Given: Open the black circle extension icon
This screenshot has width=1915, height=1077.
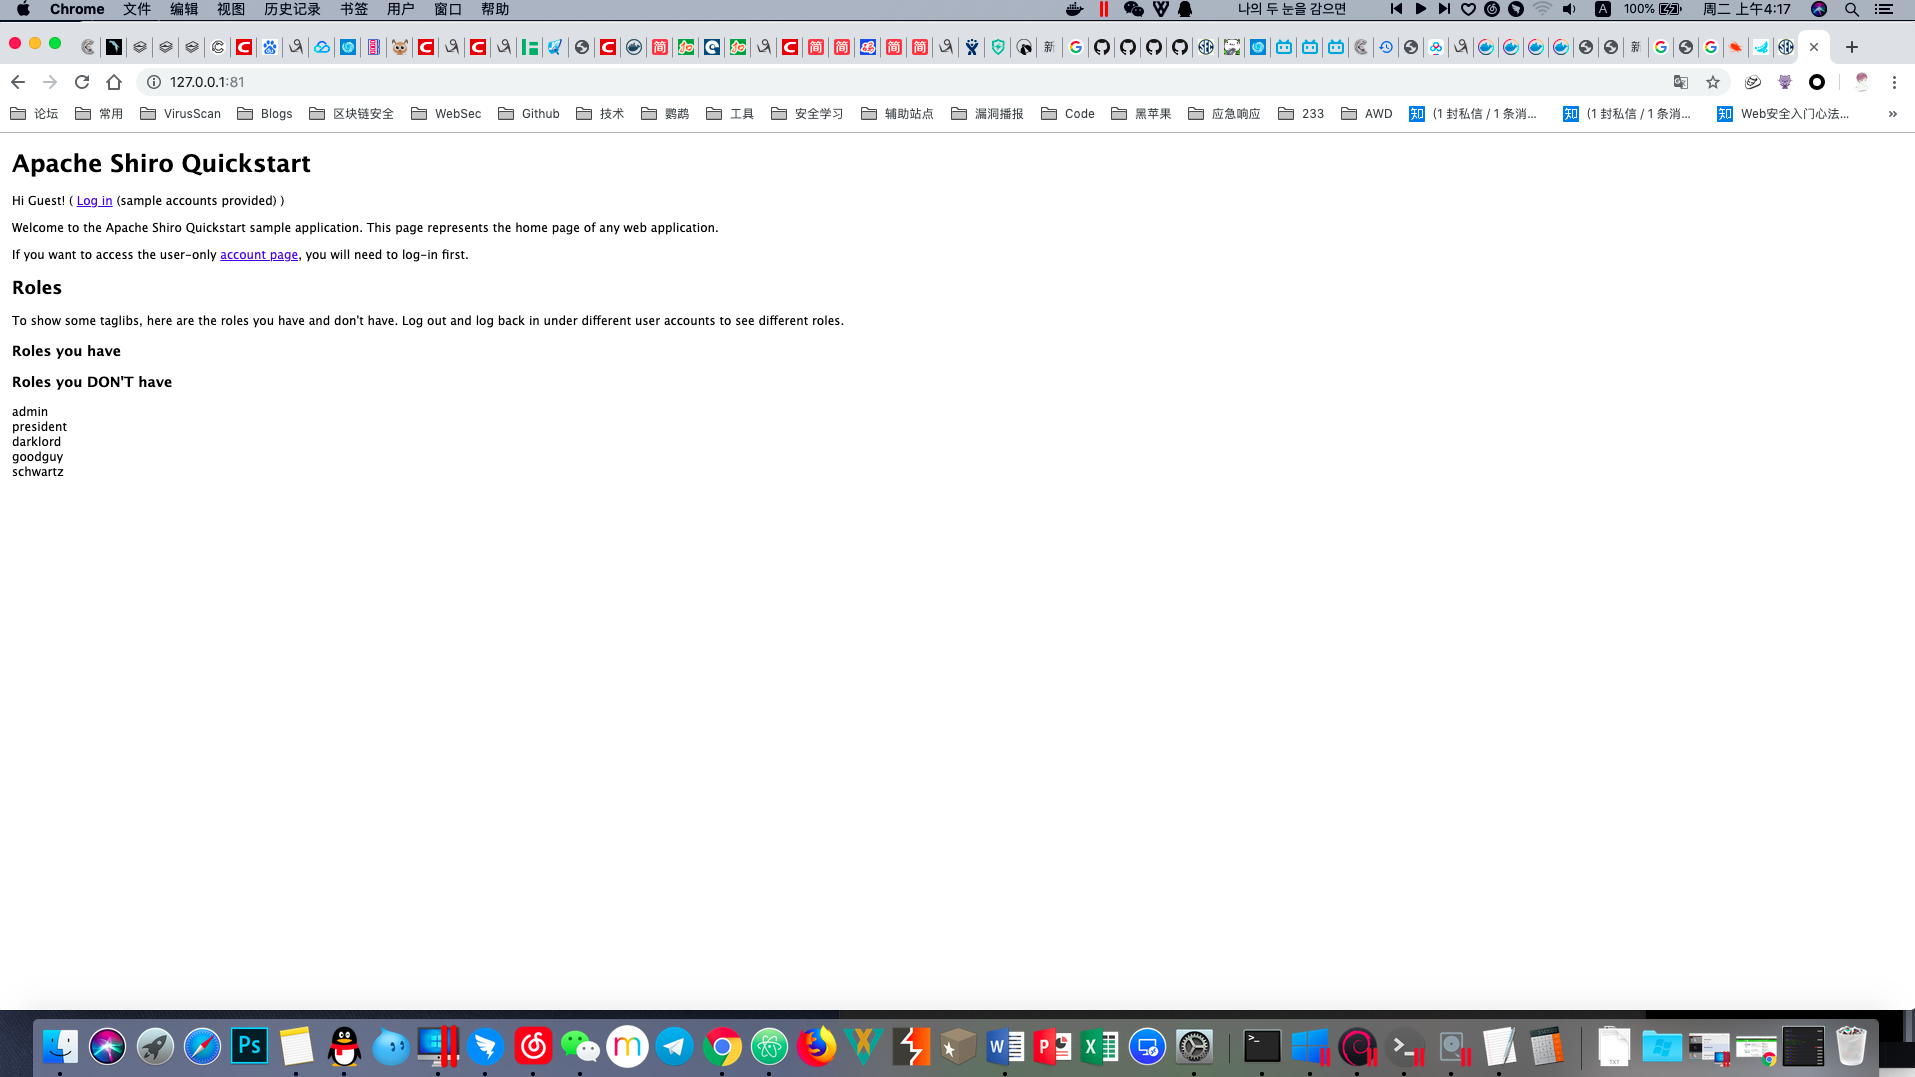Looking at the screenshot, I should click(1817, 82).
